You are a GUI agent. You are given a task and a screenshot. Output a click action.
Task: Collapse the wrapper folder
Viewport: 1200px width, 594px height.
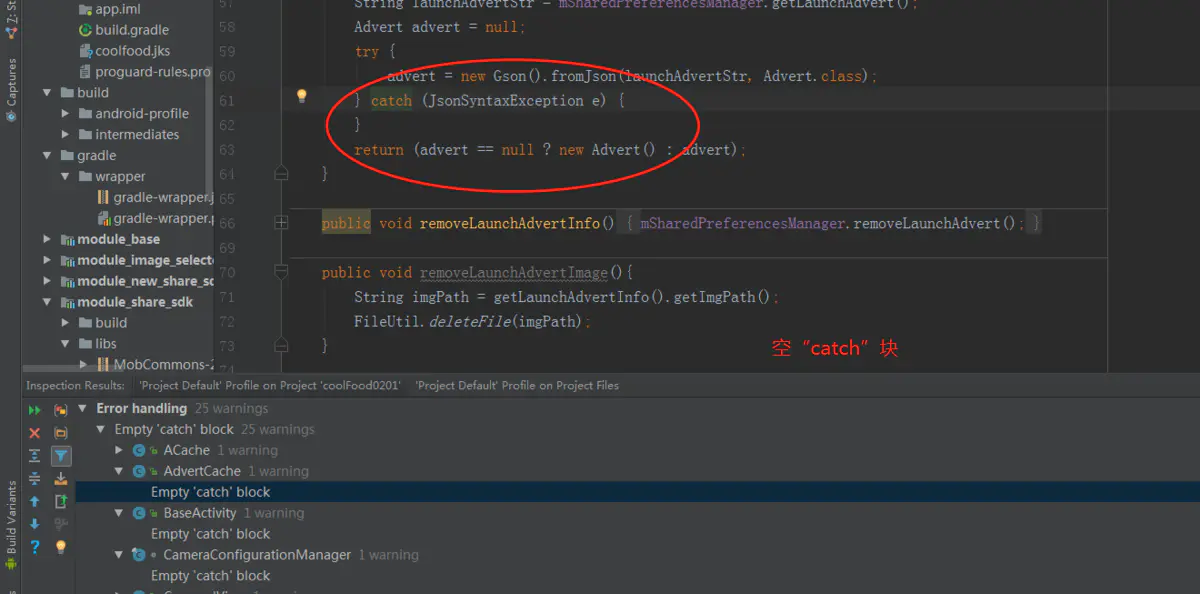(65, 177)
